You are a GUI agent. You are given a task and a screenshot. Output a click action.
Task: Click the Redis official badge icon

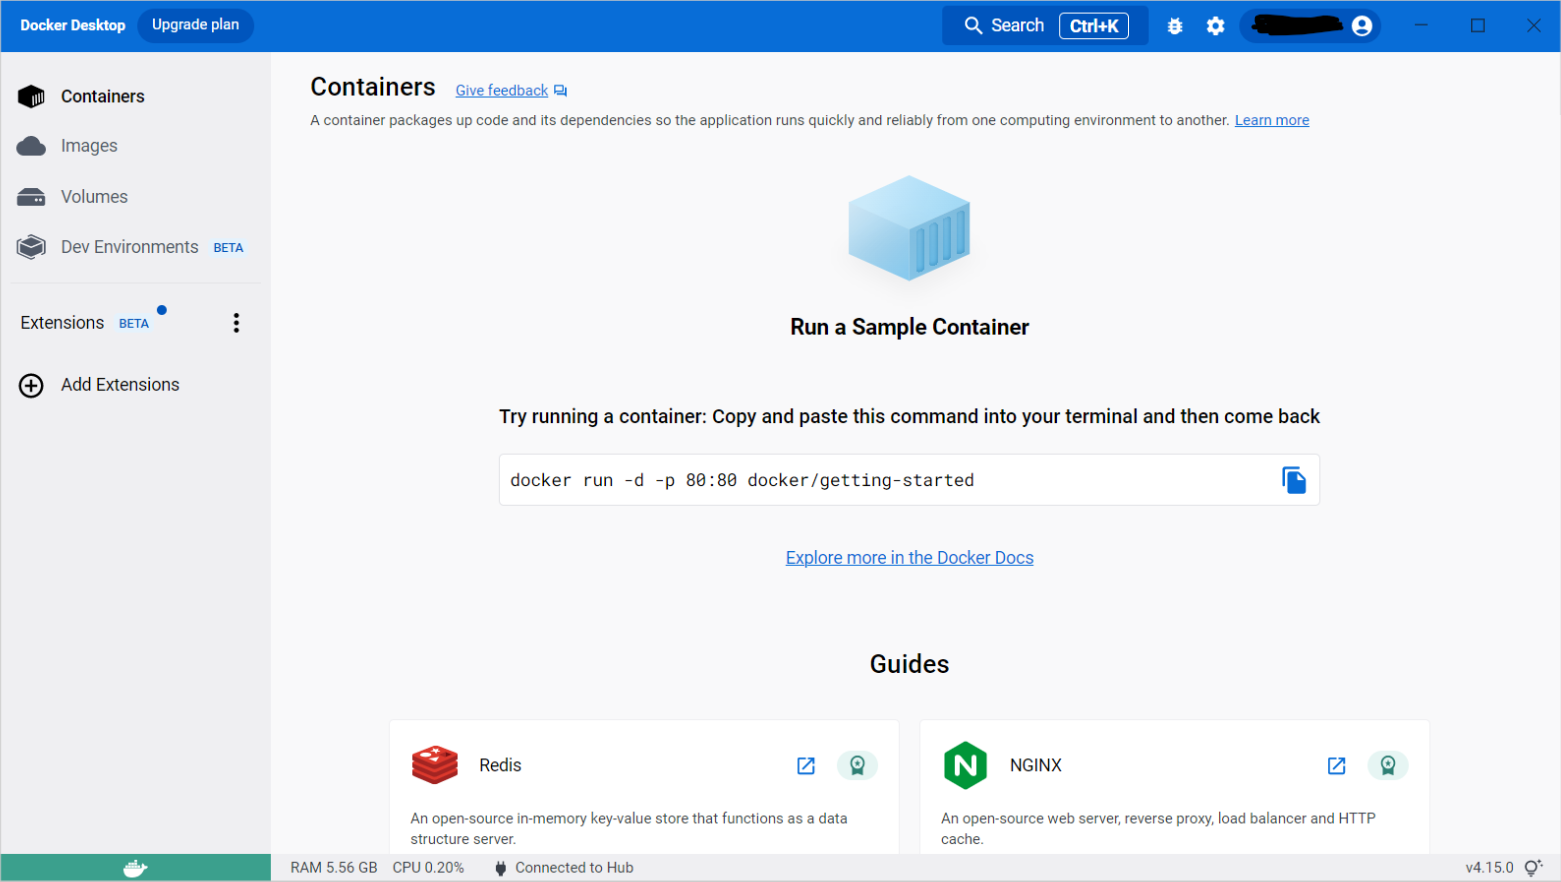click(857, 766)
